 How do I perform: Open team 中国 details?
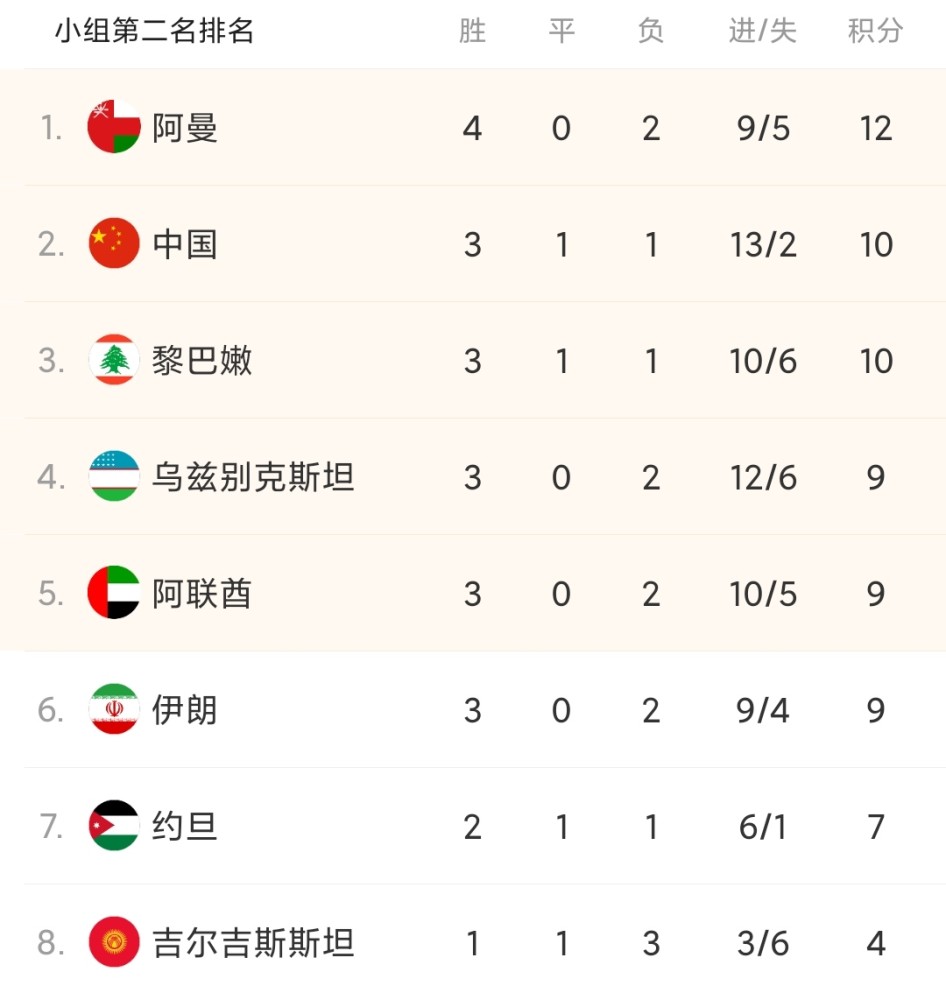(x=184, y=244)
